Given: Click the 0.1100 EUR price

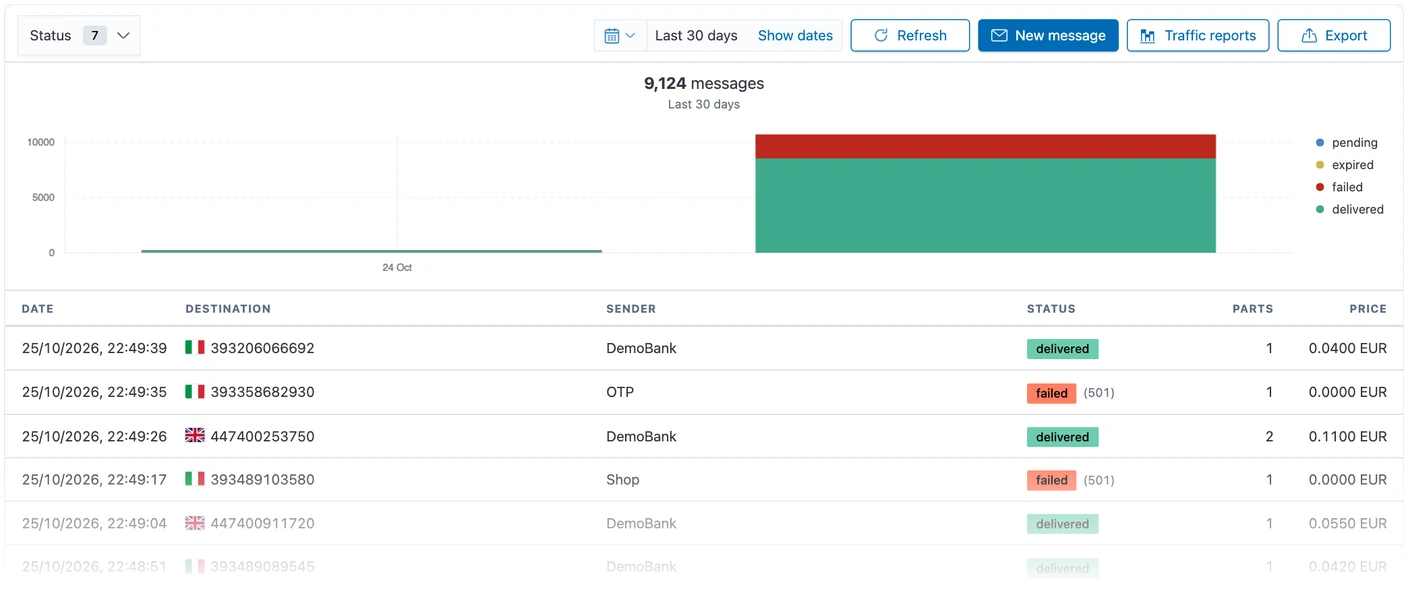Looking at the screenshot, I should tap(1347, 436).
